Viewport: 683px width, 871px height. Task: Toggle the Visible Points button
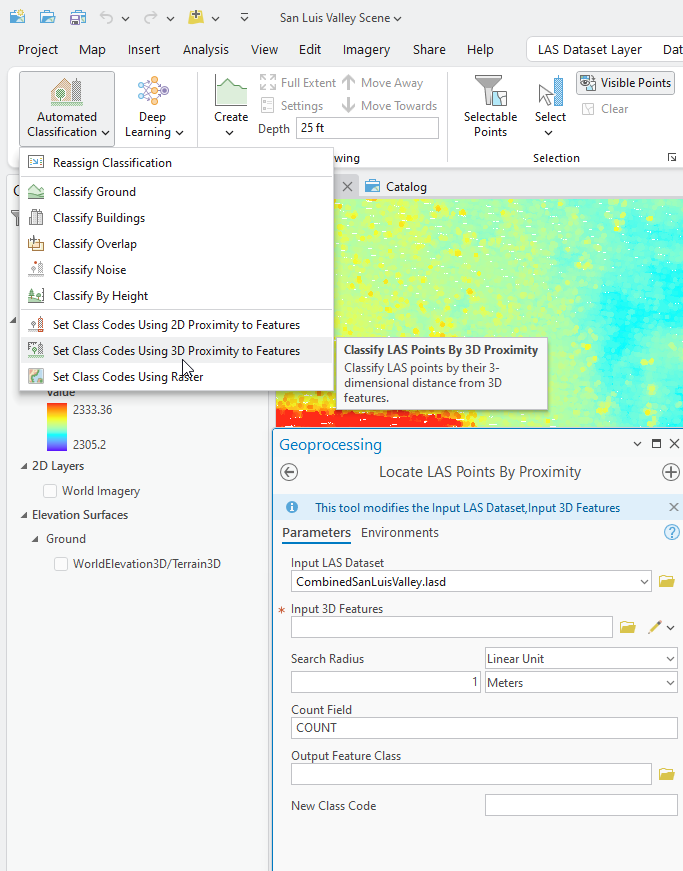[x=625, y=83]
